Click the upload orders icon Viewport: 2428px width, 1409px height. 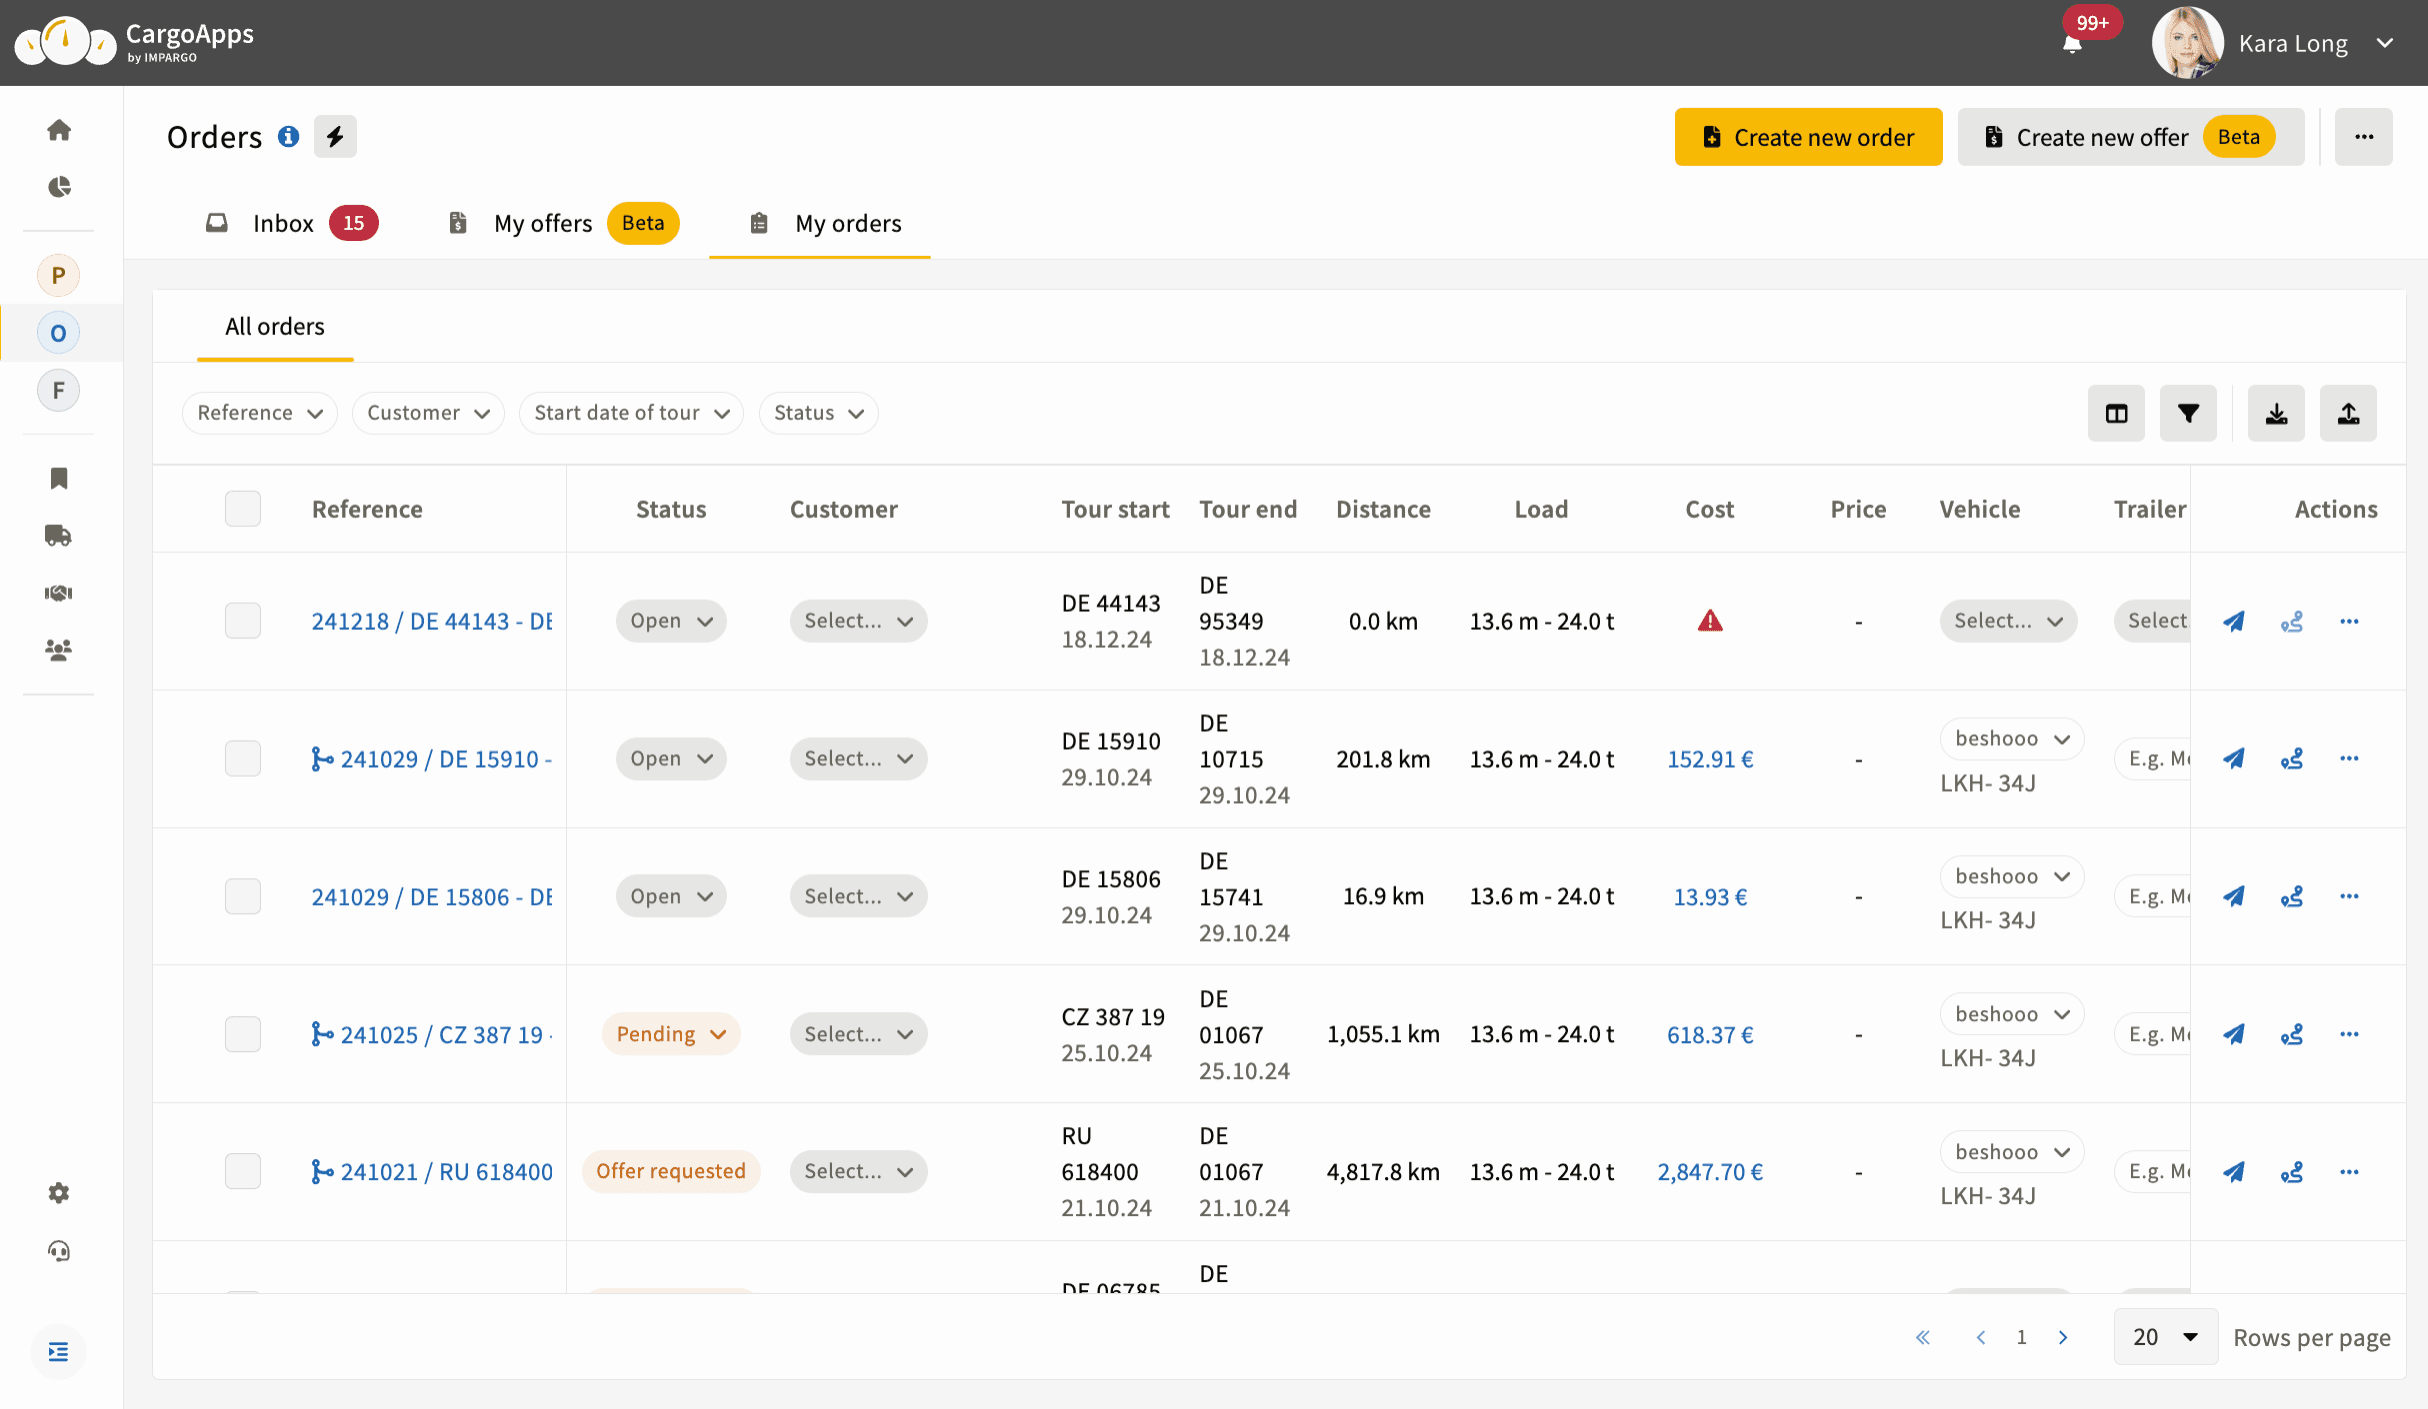2348,413
